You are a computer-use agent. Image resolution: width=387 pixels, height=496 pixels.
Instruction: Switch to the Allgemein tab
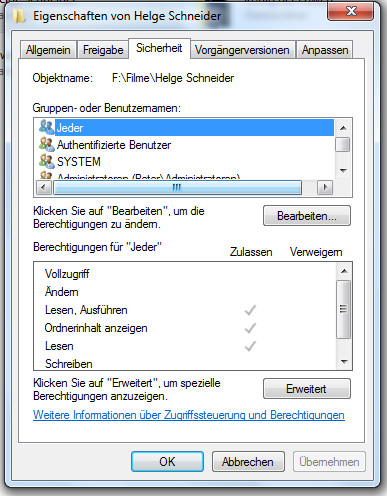coord(48,50)
